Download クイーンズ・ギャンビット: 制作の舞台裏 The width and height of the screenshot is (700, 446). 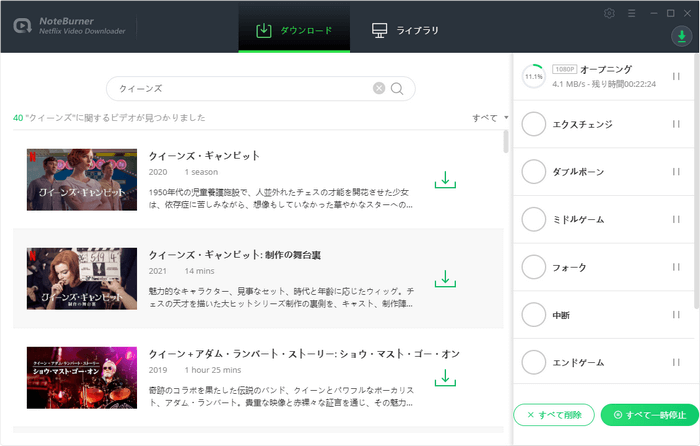click(x=445, y=279)
